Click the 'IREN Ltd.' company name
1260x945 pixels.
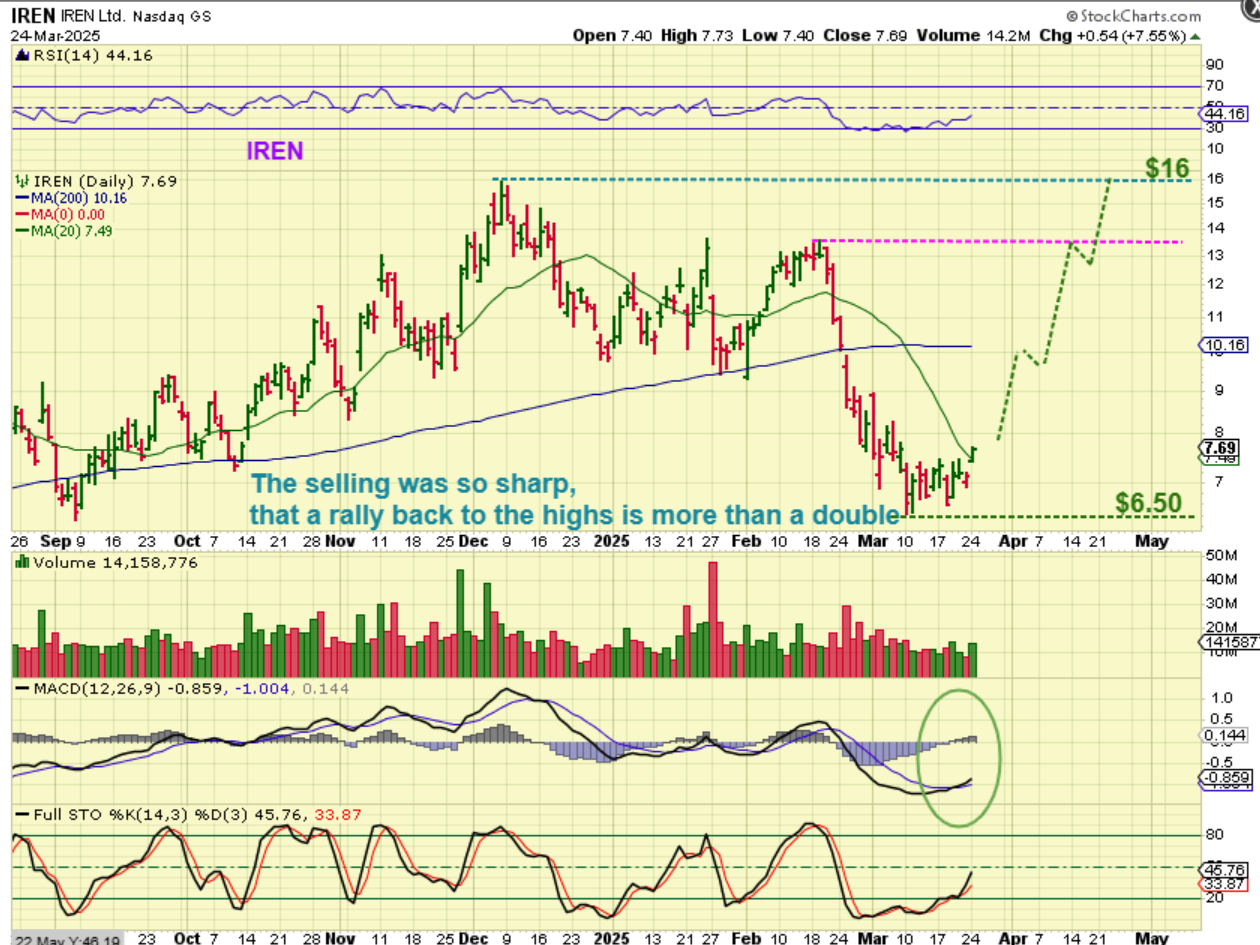tap(92, 17)
